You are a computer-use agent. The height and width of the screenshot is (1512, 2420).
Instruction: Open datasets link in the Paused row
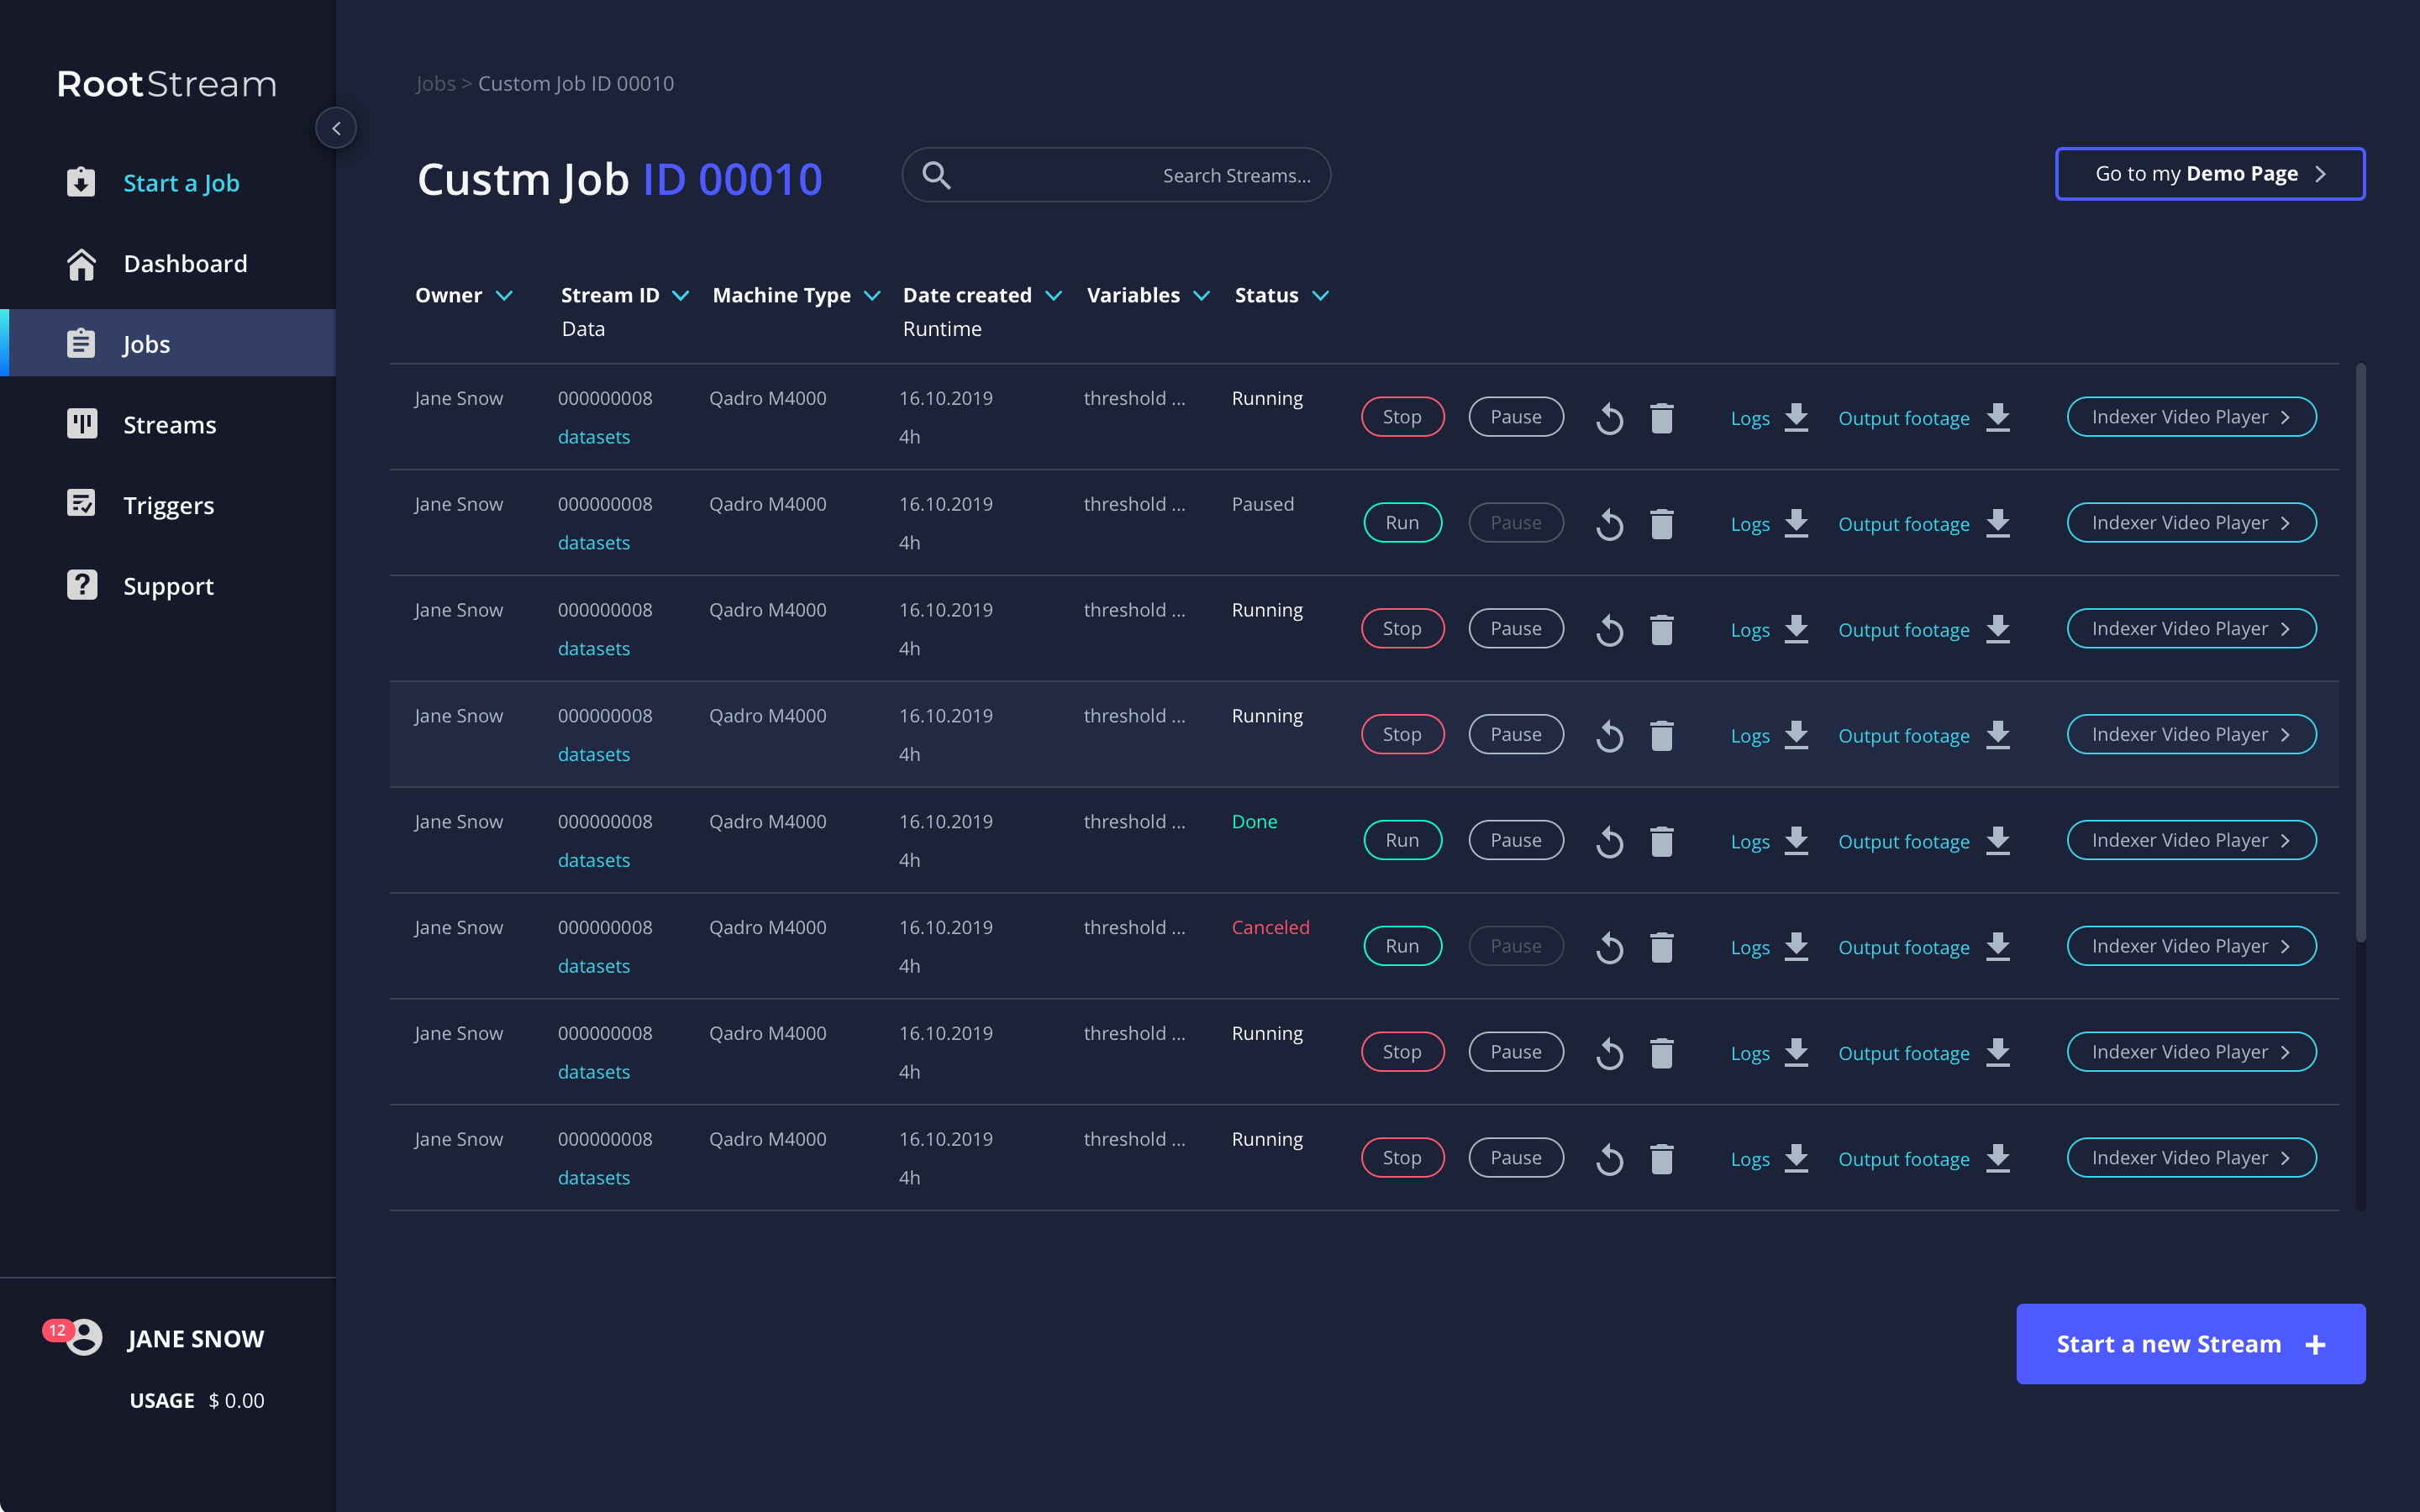click(x=594, y=543)
